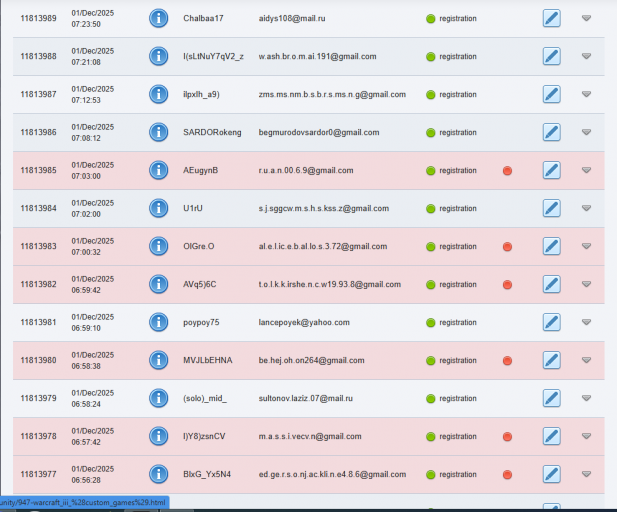Click info icon for user U1rU
This screenshot has width=617, height=512.
[159, 208]
